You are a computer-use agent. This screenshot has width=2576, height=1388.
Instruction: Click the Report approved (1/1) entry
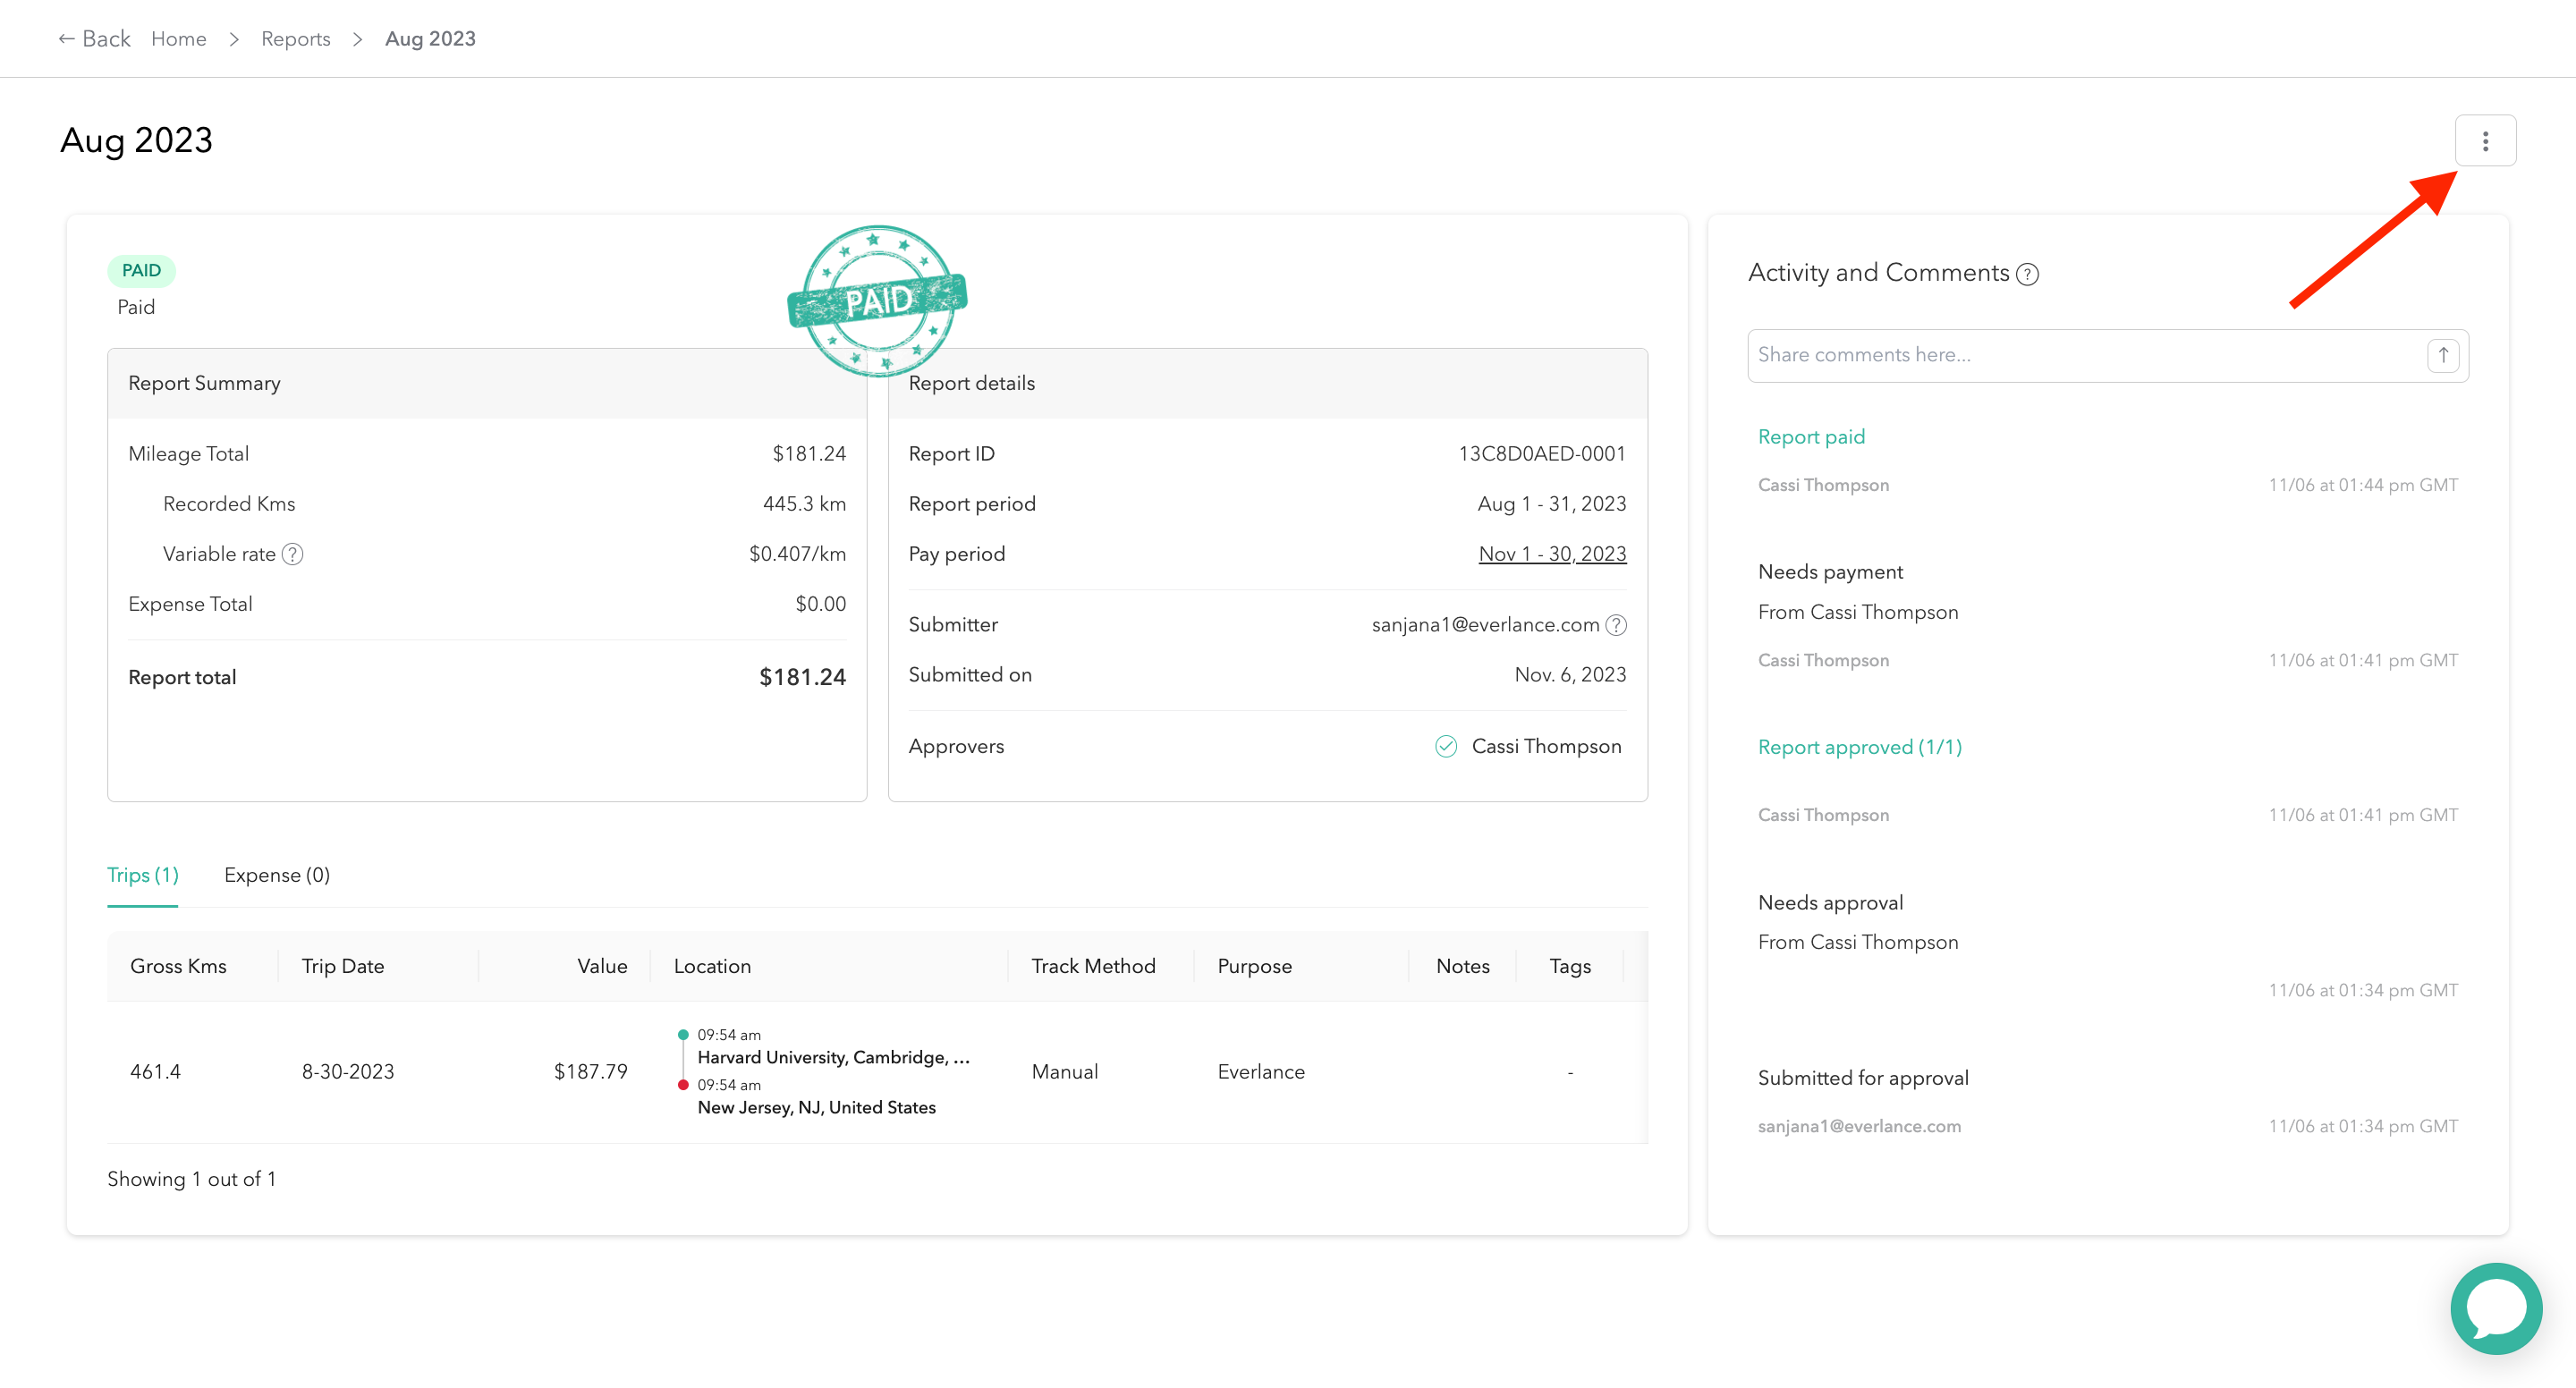(x=1859, y=747)
